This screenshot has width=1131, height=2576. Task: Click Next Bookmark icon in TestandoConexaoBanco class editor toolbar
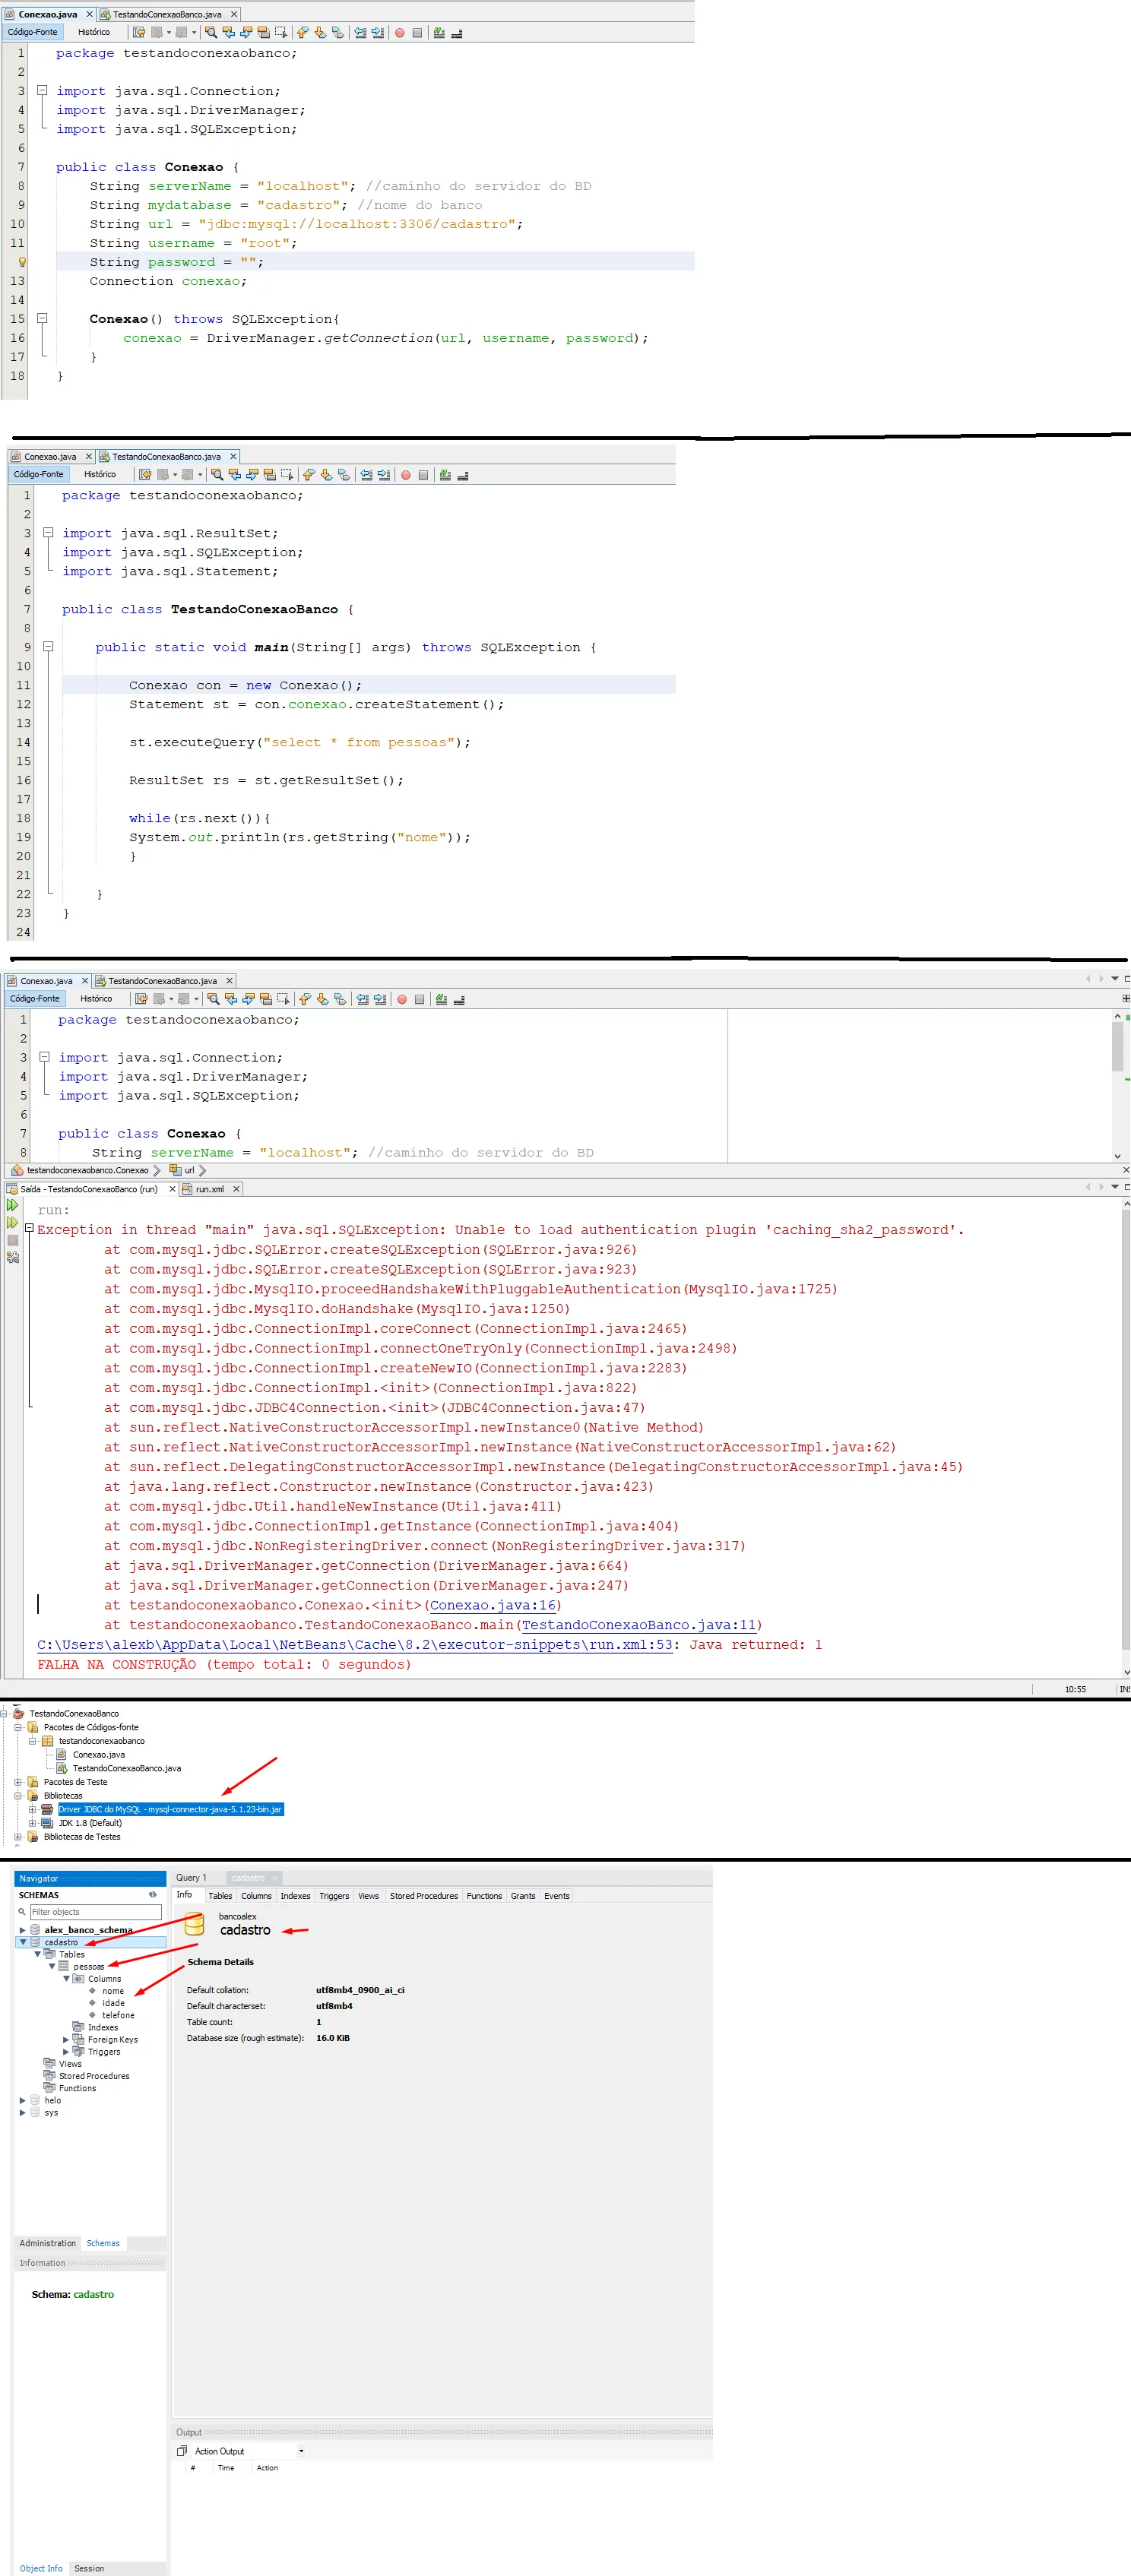pyautogui.click(x=326, y=475)
